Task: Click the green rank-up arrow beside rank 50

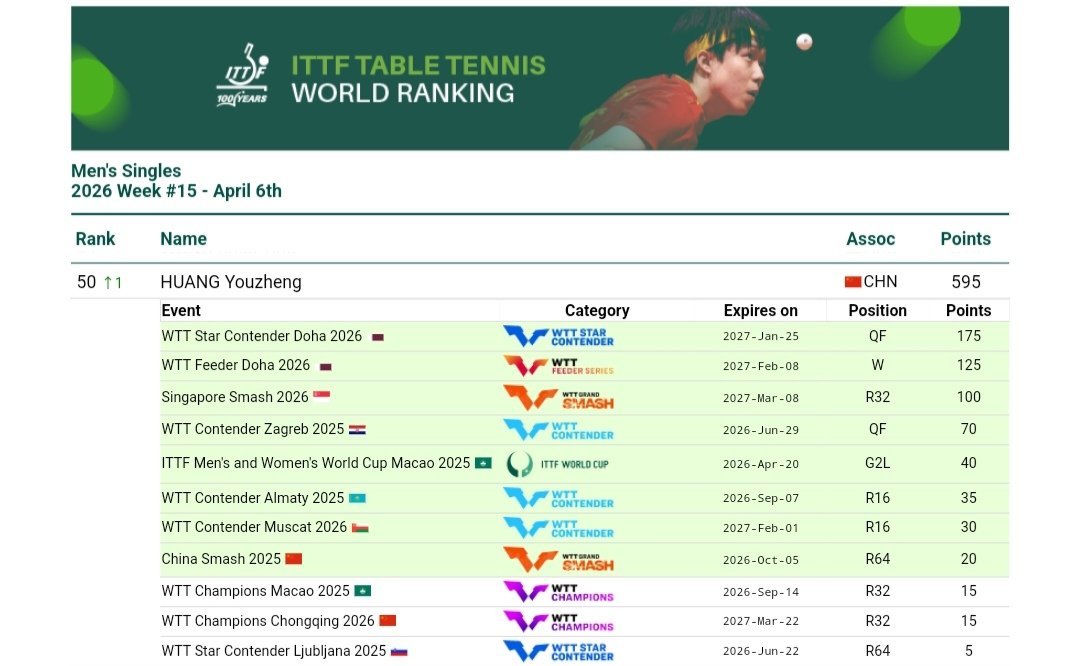Action: tap(107, 282)
